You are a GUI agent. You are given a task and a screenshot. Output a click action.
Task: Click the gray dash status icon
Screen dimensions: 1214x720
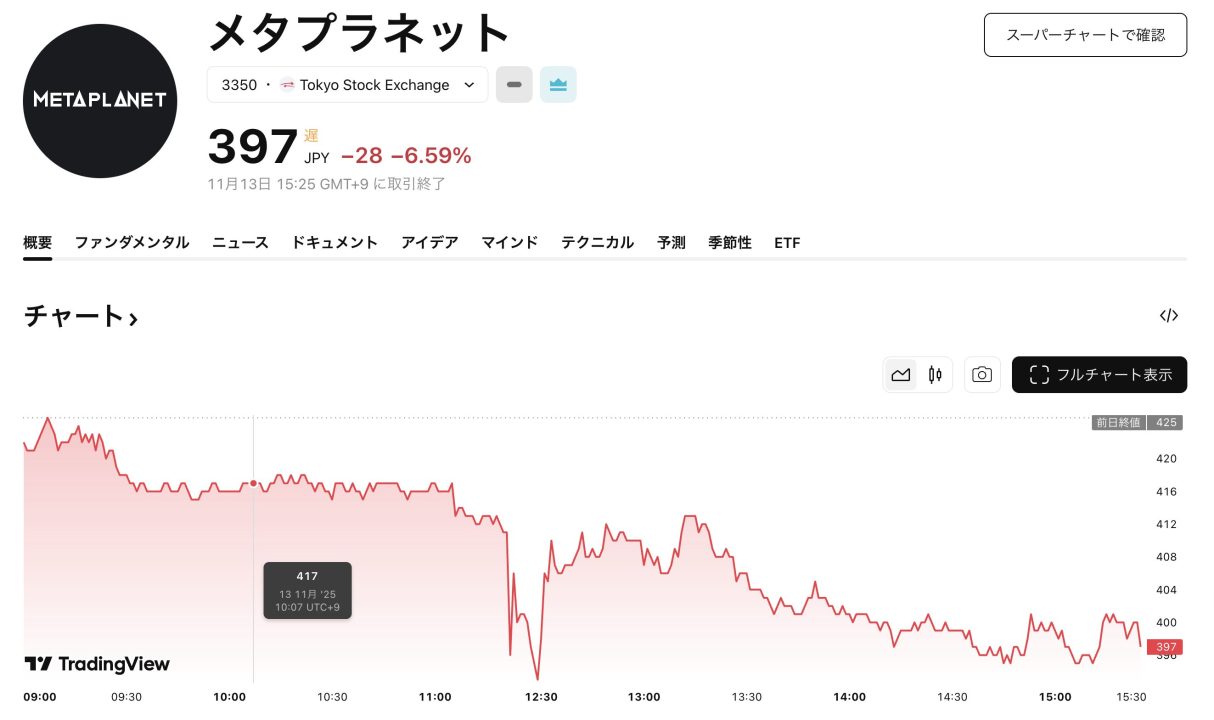pos(514,85)
